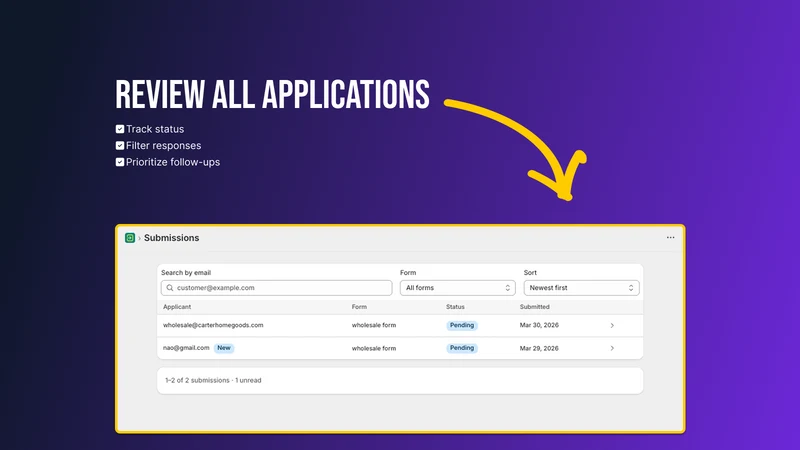Click the Submitted column header
The width and height of the screenshot is (800, 450).
click(x=535, y=307)
